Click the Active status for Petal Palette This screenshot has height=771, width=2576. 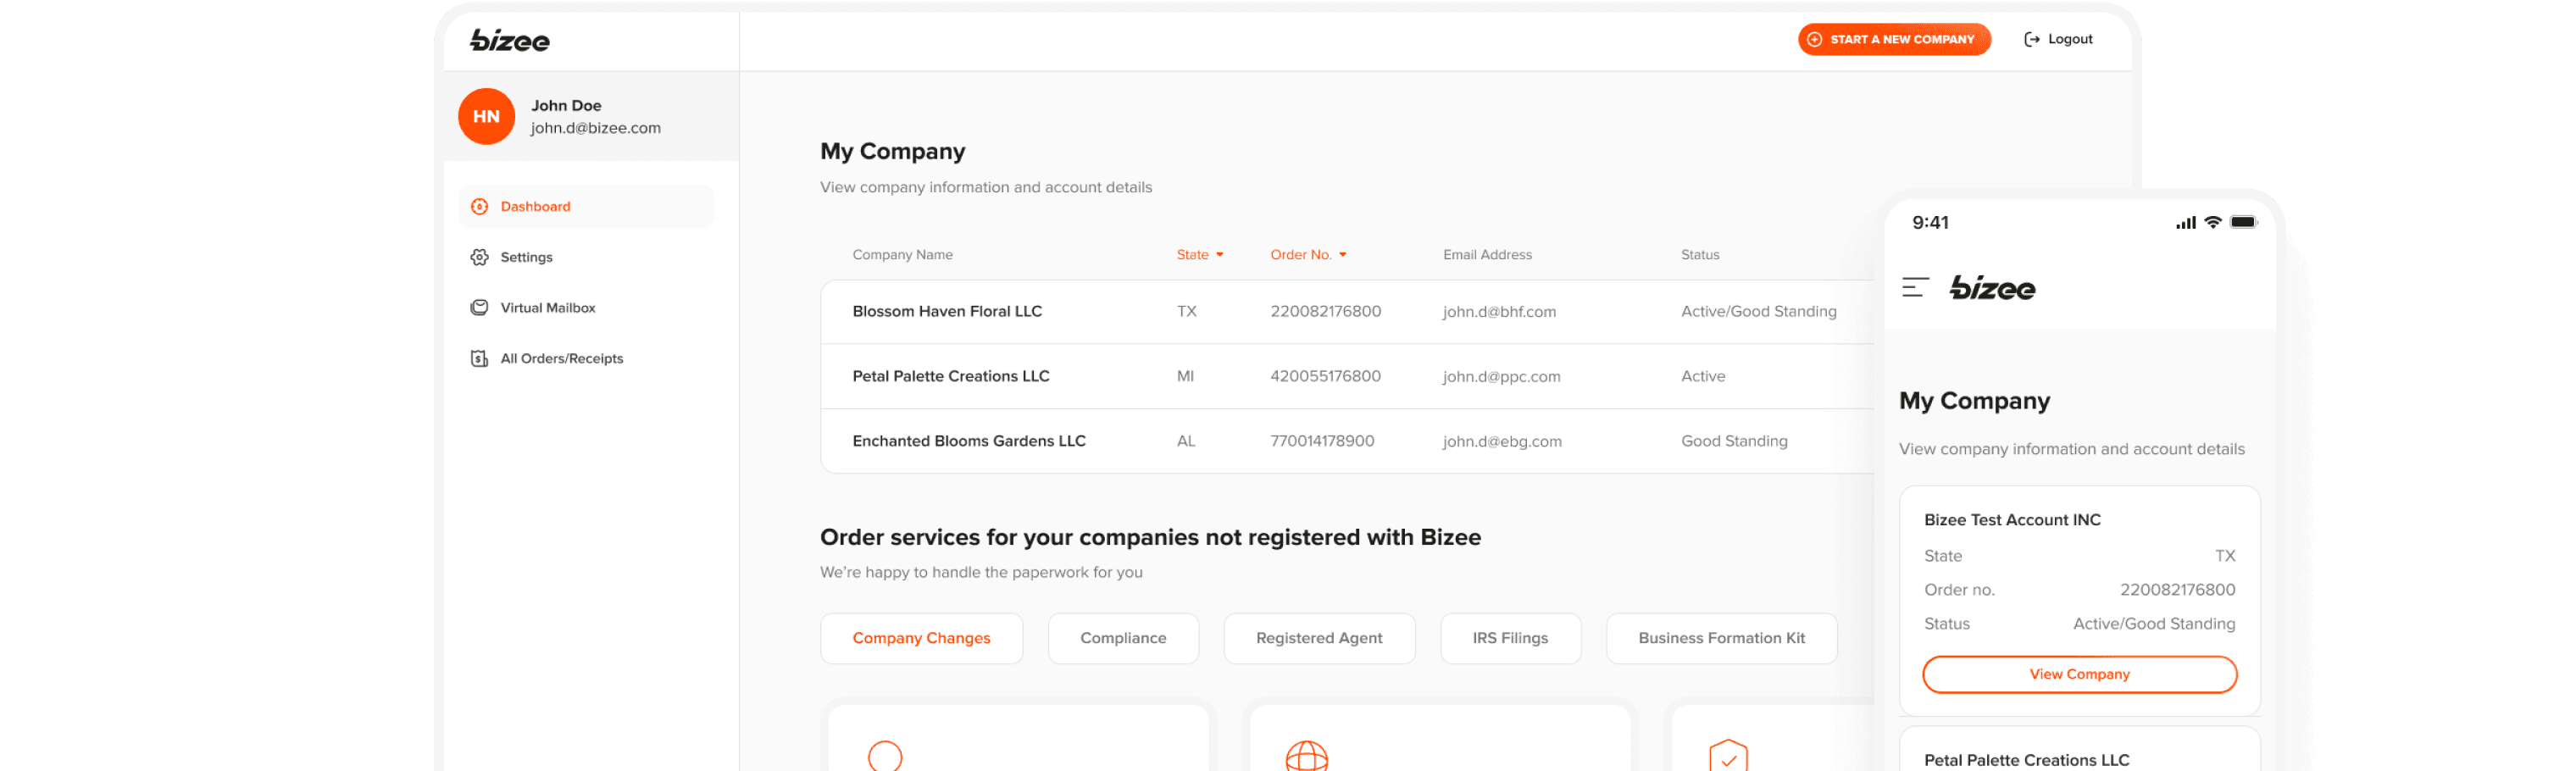(x=1703, y=377)
